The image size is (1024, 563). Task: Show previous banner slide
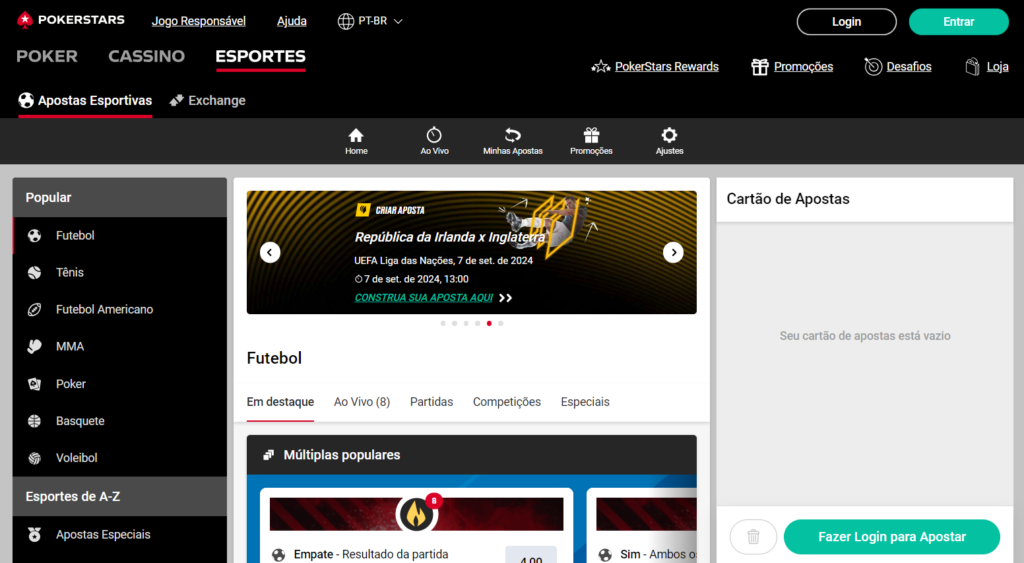pos(270,252)
